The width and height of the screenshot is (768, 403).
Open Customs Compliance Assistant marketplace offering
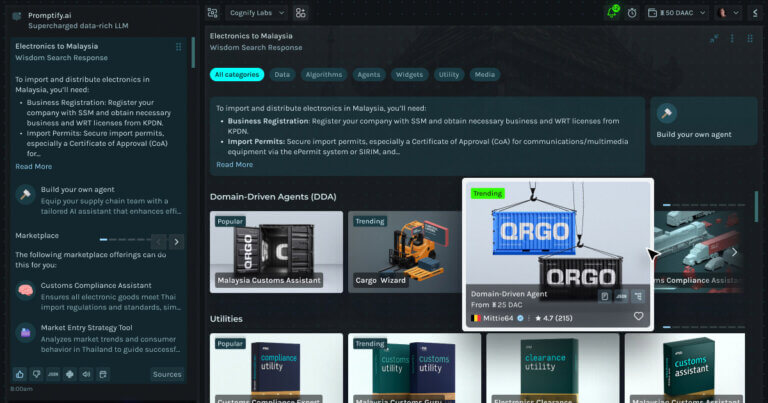click(98, 296)
